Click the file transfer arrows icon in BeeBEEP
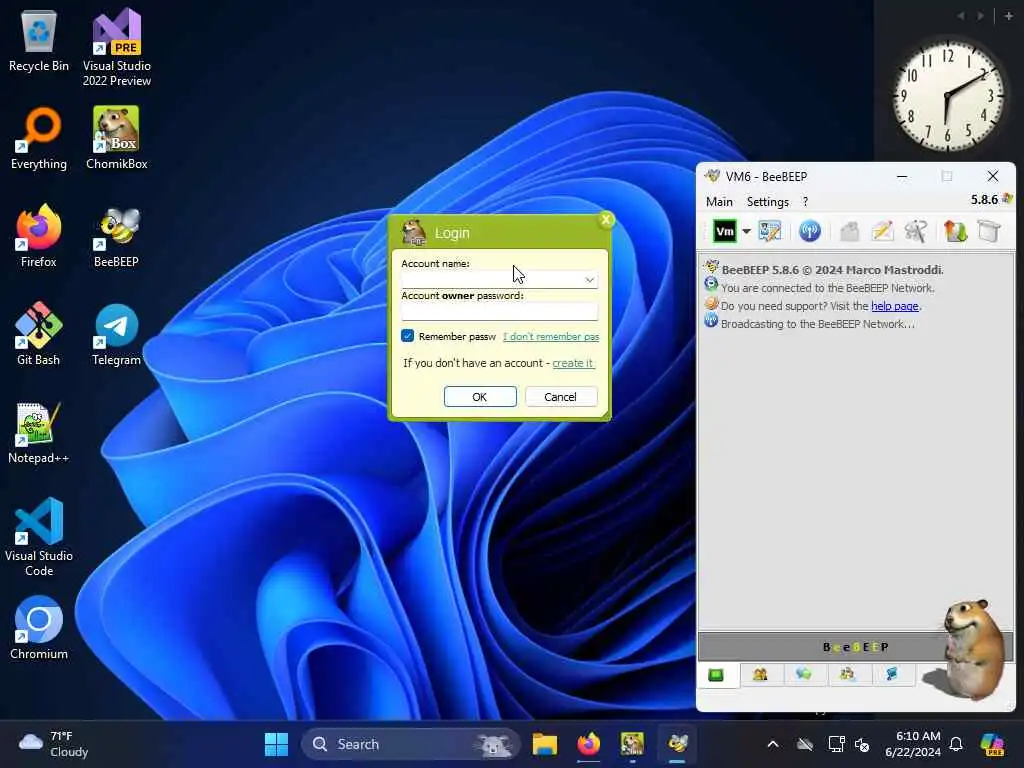Image resolution: width=1024 pixels, height=768 pixels. (x=955, y=231)
